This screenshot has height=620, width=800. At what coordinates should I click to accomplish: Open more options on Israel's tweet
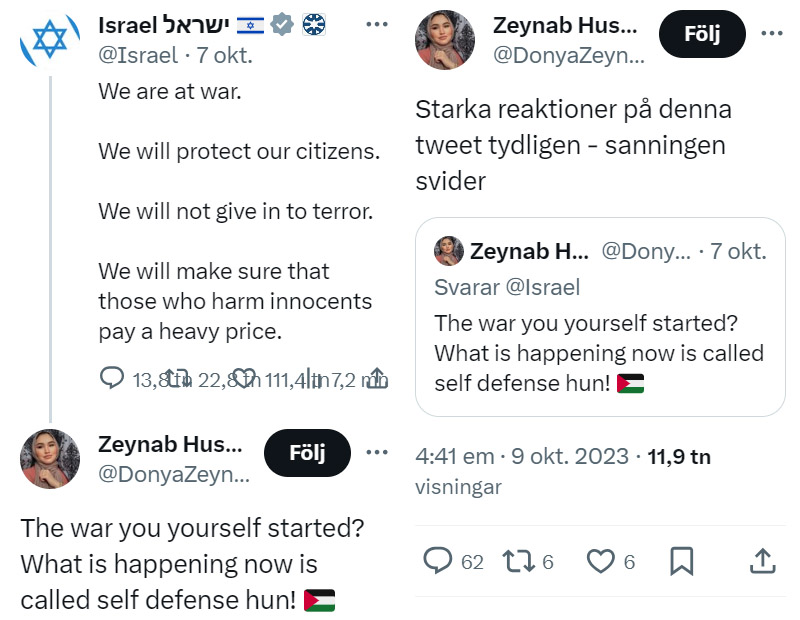pyautogui.click(x=377, y=24)
